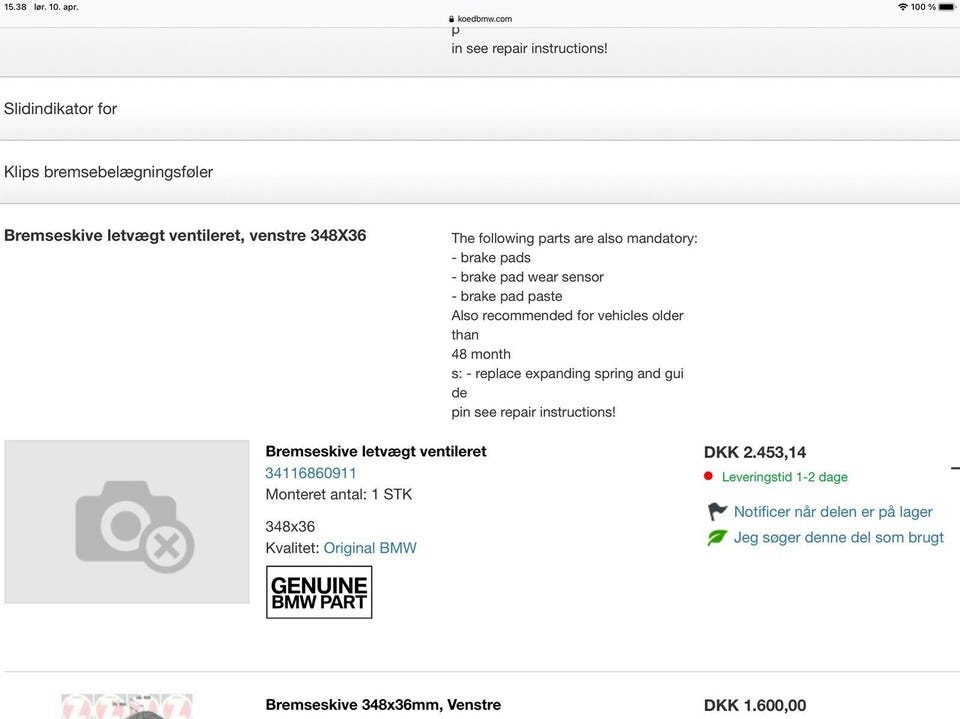This screenshot has height=719, width=960.
Task: Click the Bremseskive letvægt ventileret product title
Action: 376,452
